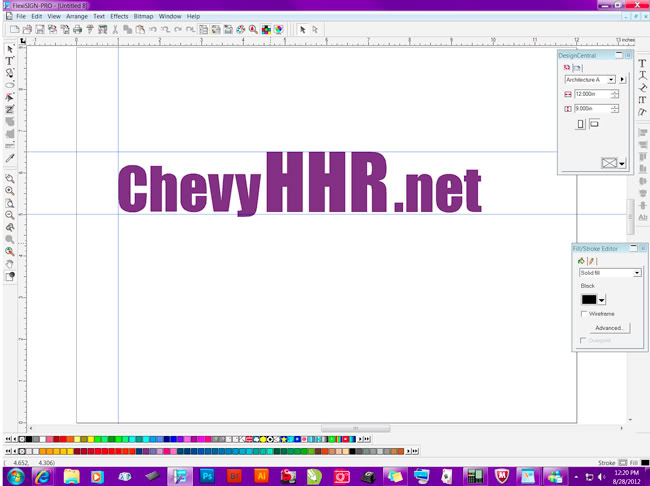Viewport: 650px width, 486px height.
Task: Click the black fill color swatch in Fill/Stroke Editor
Action: (589, 299)
